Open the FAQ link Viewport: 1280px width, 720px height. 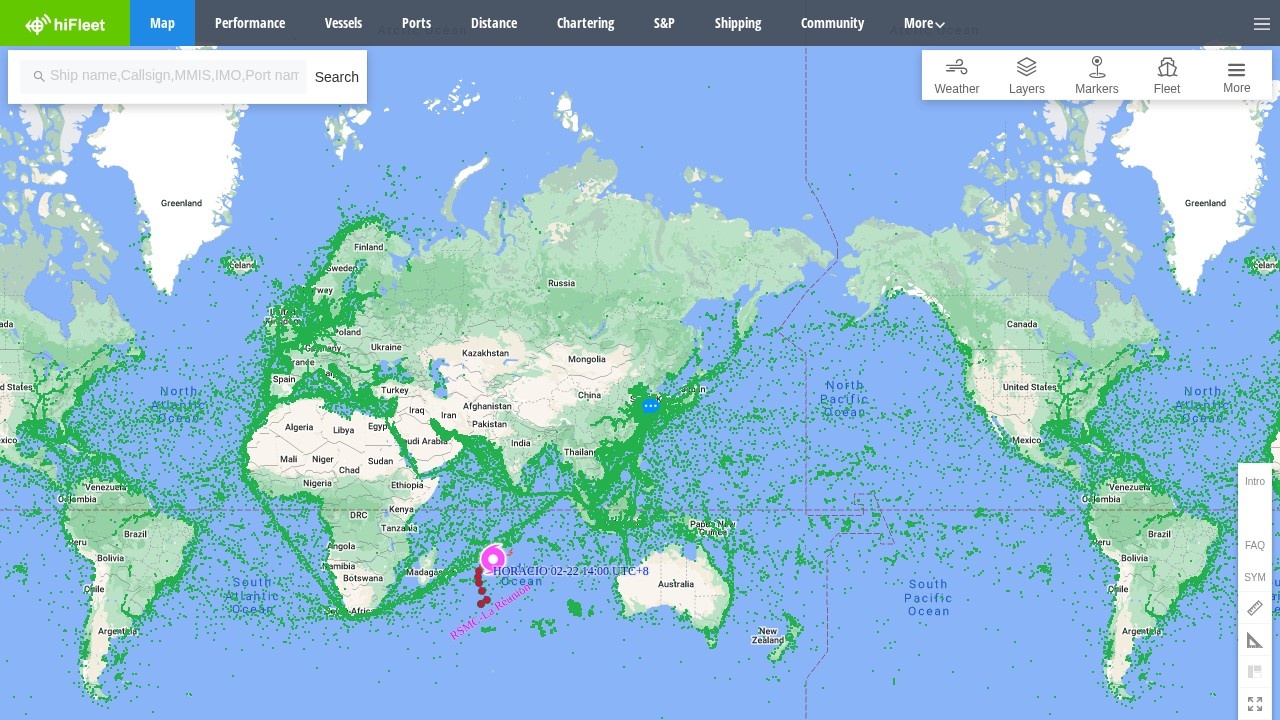1255,545
